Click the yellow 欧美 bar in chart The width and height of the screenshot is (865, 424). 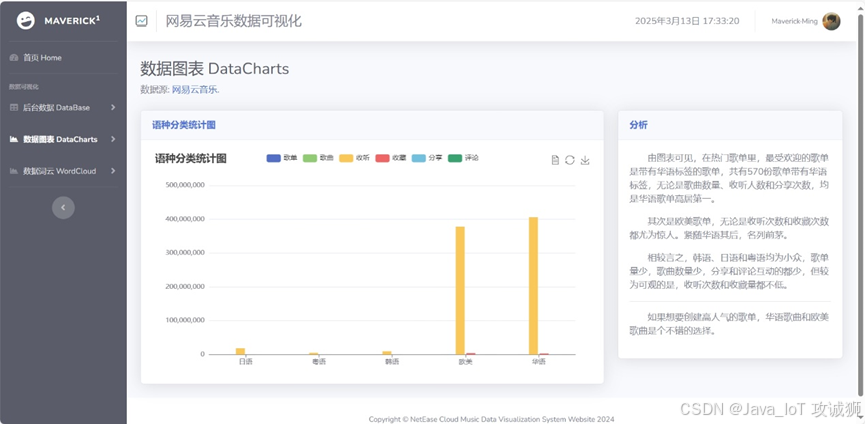pyautogui.click(x=460, y=291)
